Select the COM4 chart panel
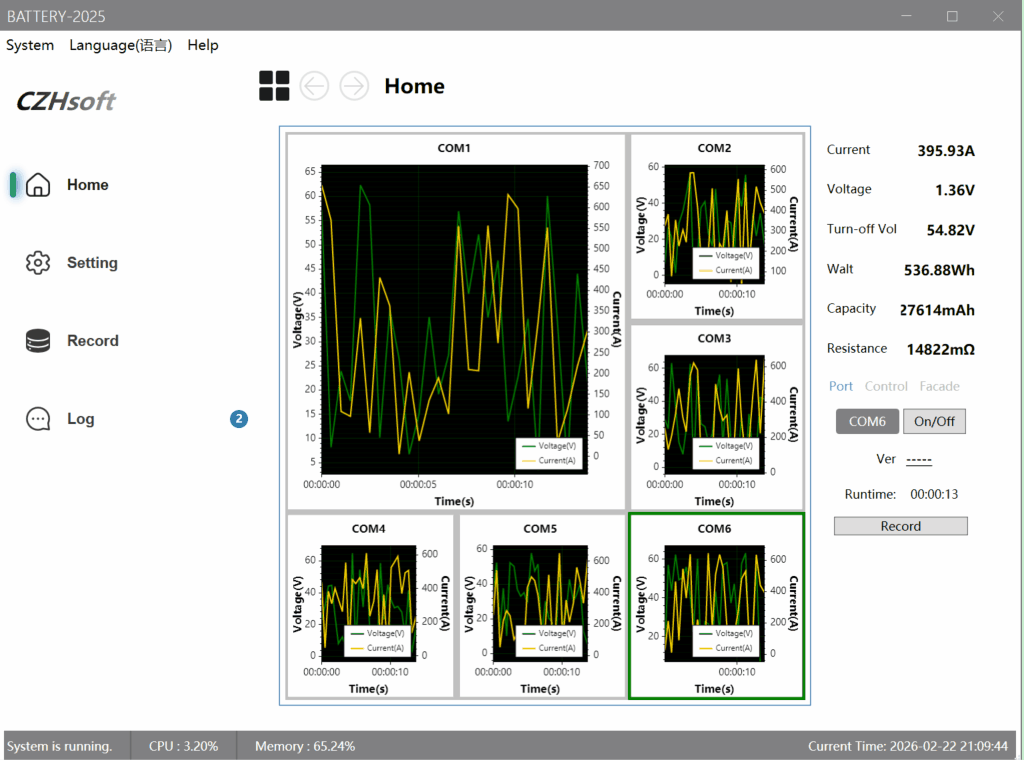The height and width of the screenshot is (760, 1024). click(370, 607)
